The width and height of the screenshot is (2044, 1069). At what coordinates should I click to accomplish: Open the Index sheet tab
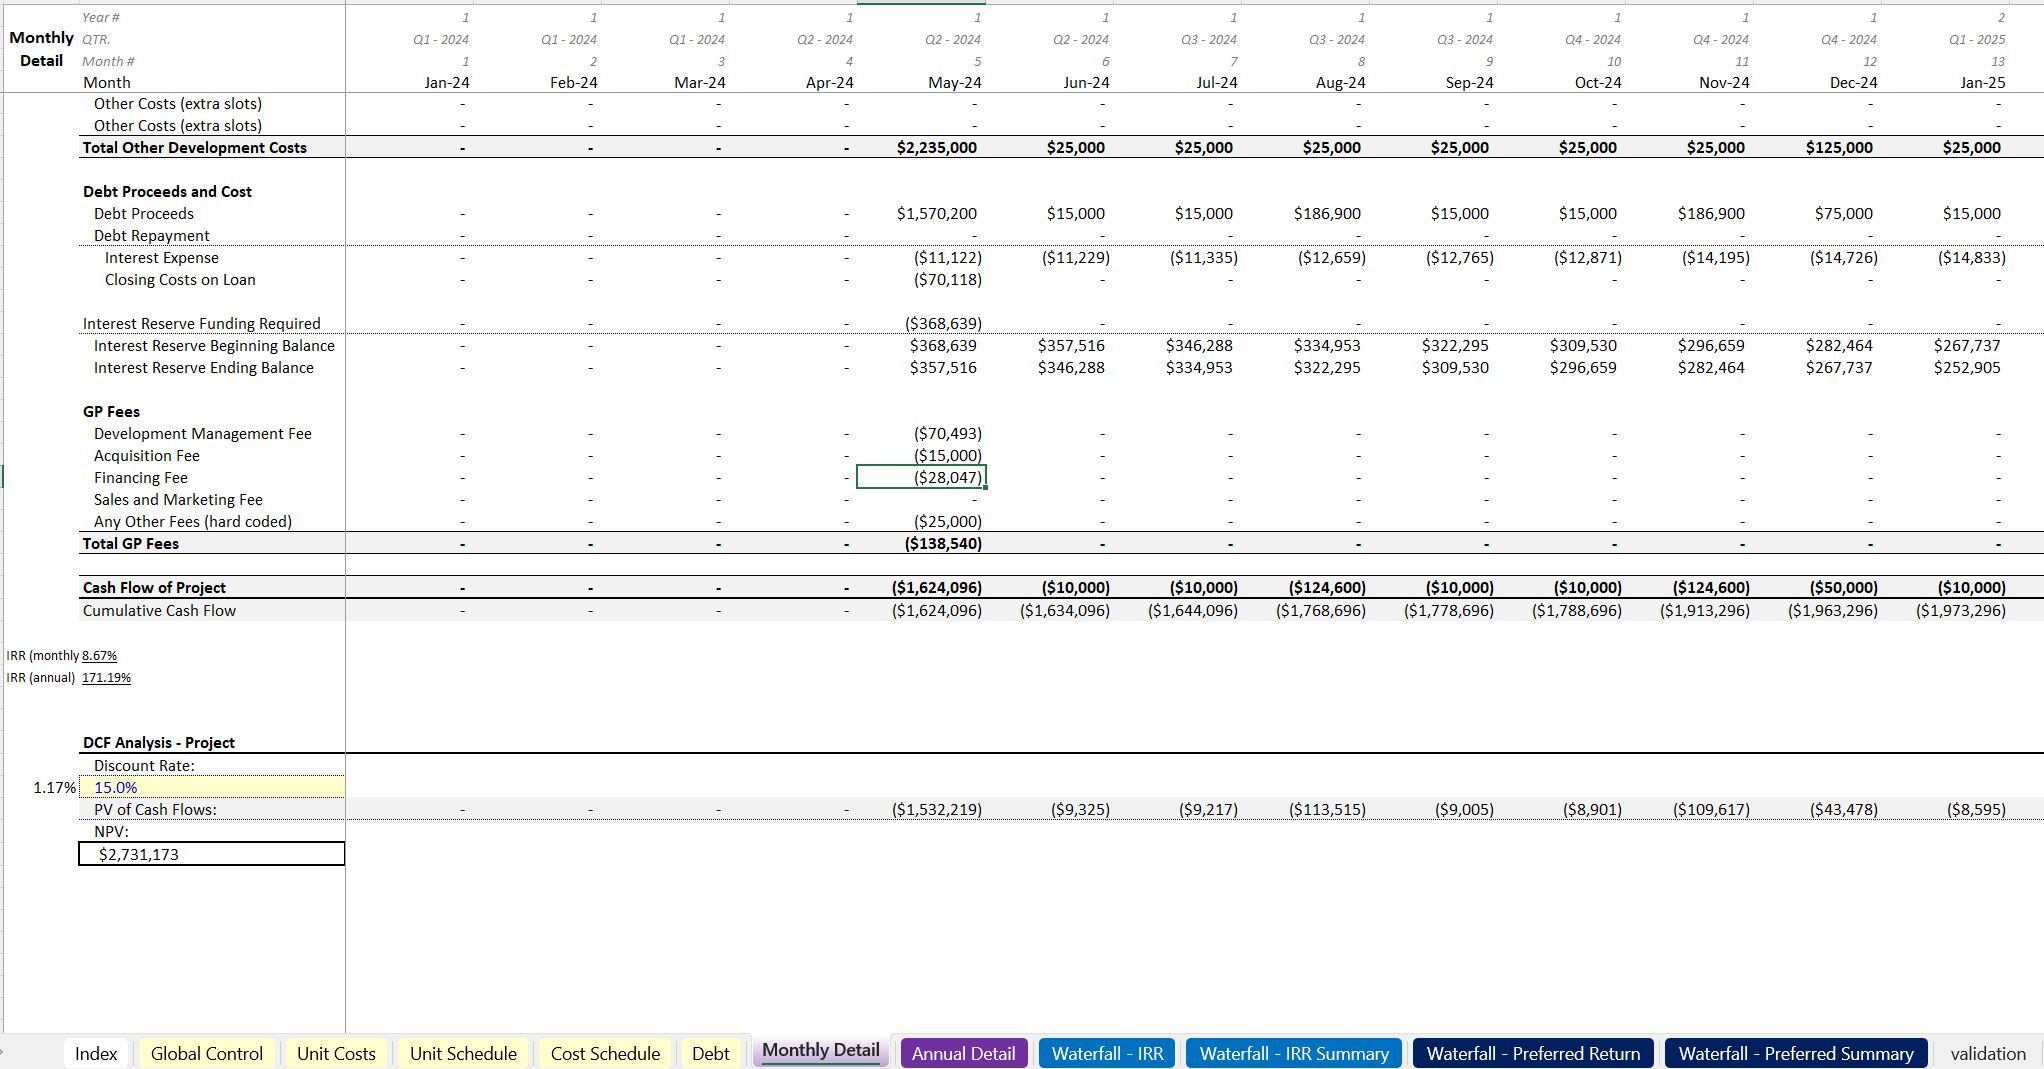coord(96,1053)
